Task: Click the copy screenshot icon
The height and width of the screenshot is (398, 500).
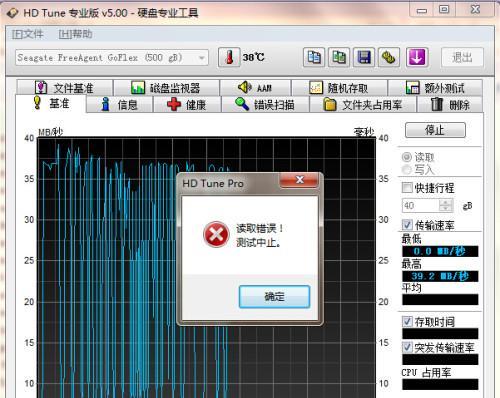Action: 339,58
